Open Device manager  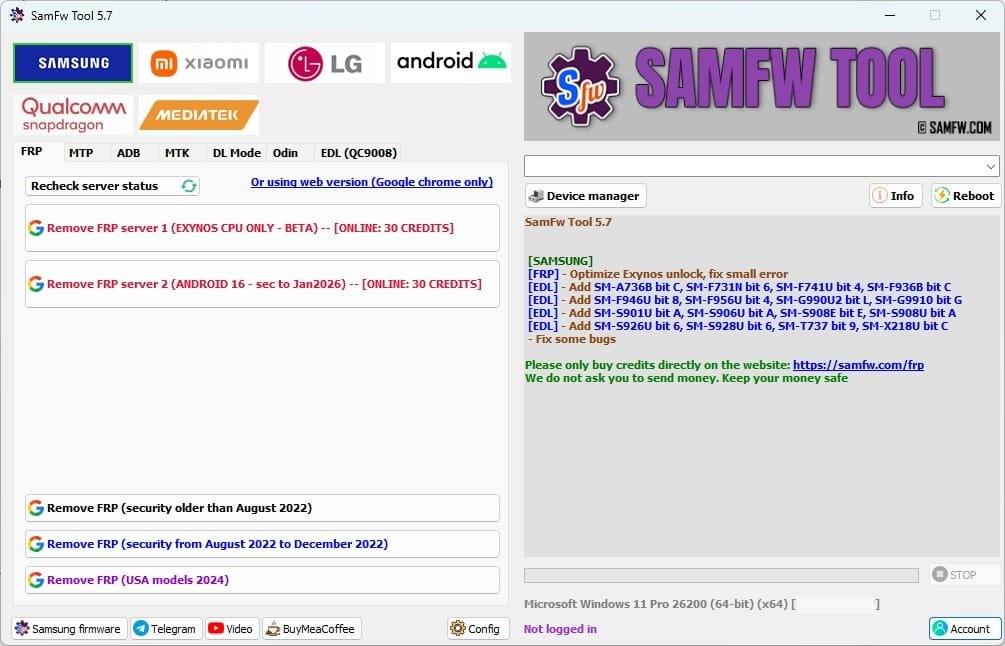coord(585,196)
